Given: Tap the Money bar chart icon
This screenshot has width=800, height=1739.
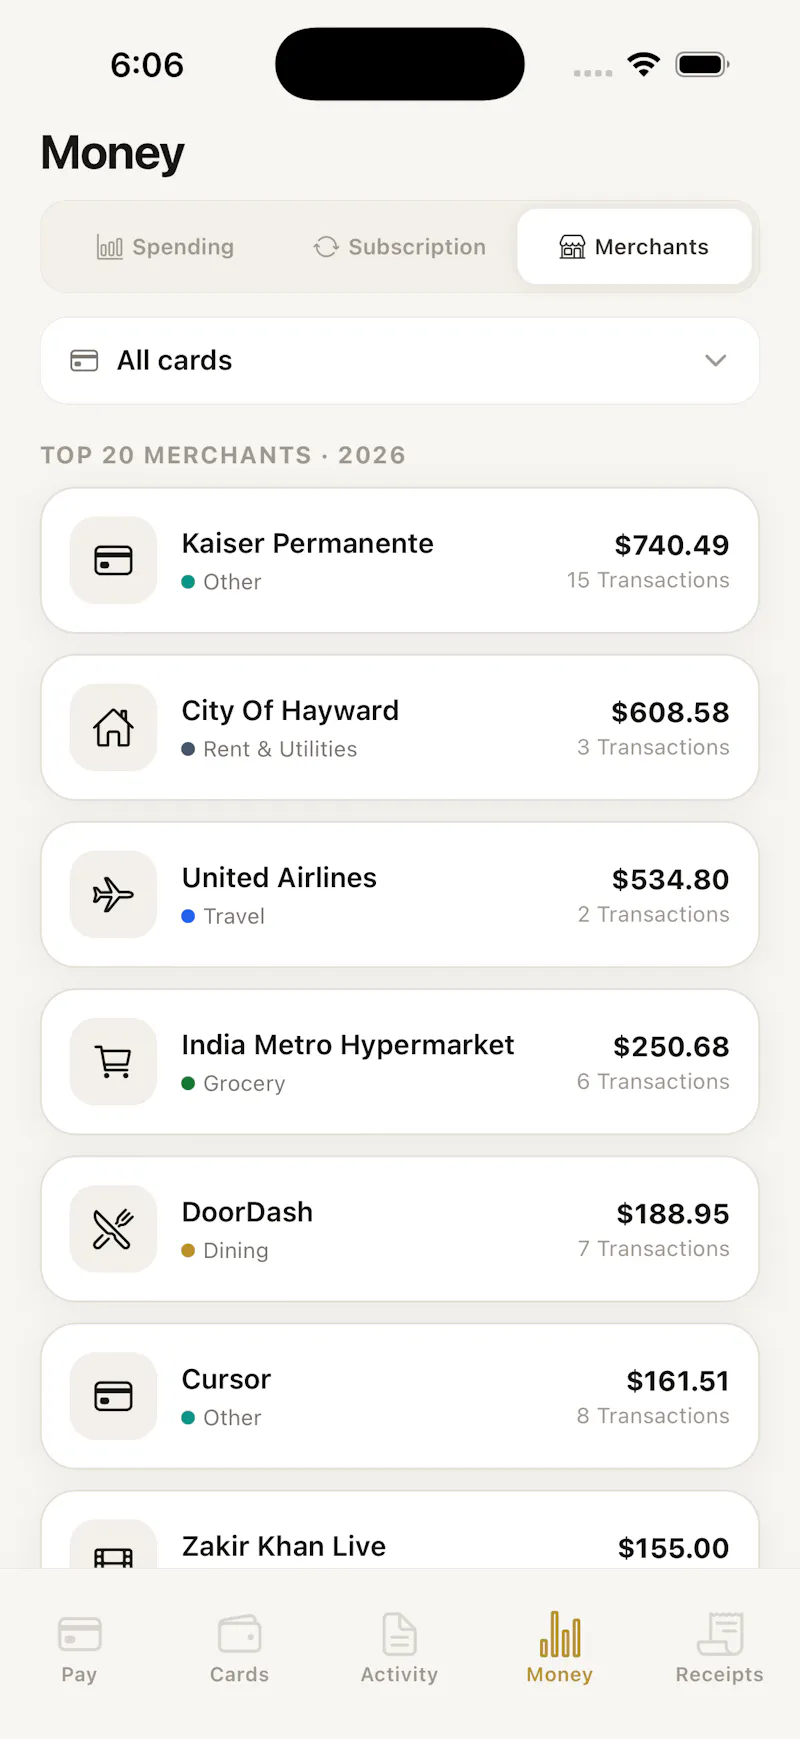Looking at the screenshot, I should 560,1633.
